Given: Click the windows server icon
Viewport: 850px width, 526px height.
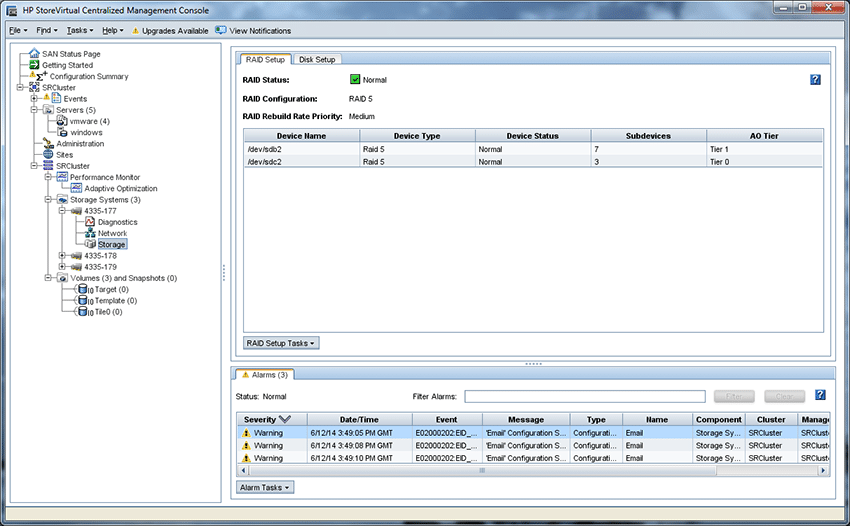Looking at the screenshot, I should pyautogui.click(x=62, y=132).
